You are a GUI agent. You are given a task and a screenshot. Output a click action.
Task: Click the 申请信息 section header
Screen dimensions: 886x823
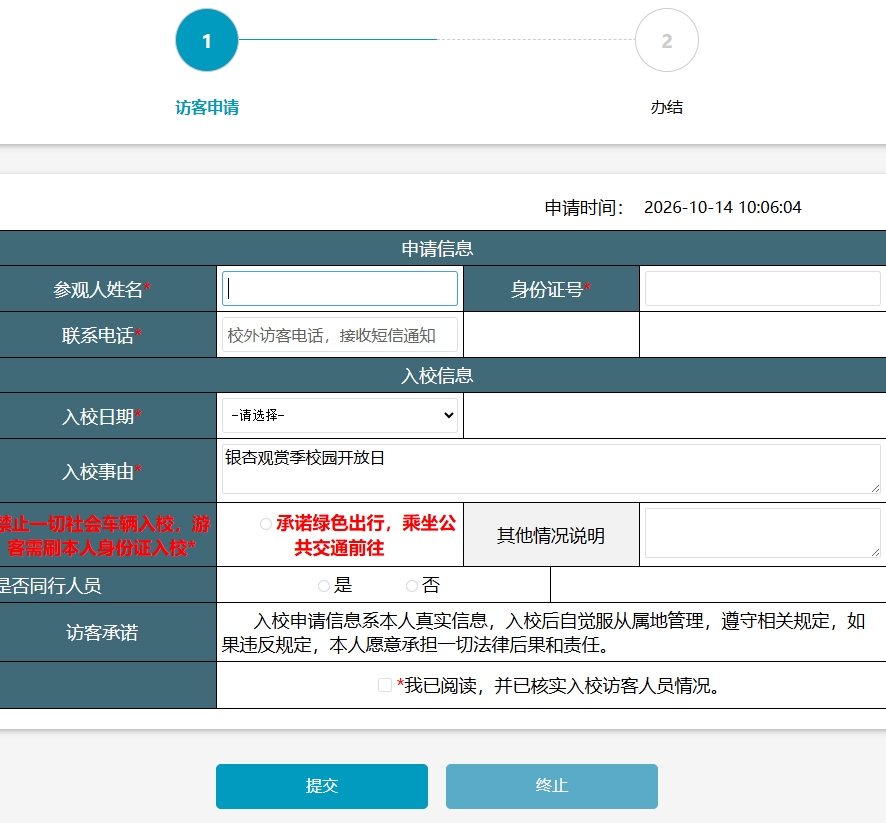[x=437, y=249]
